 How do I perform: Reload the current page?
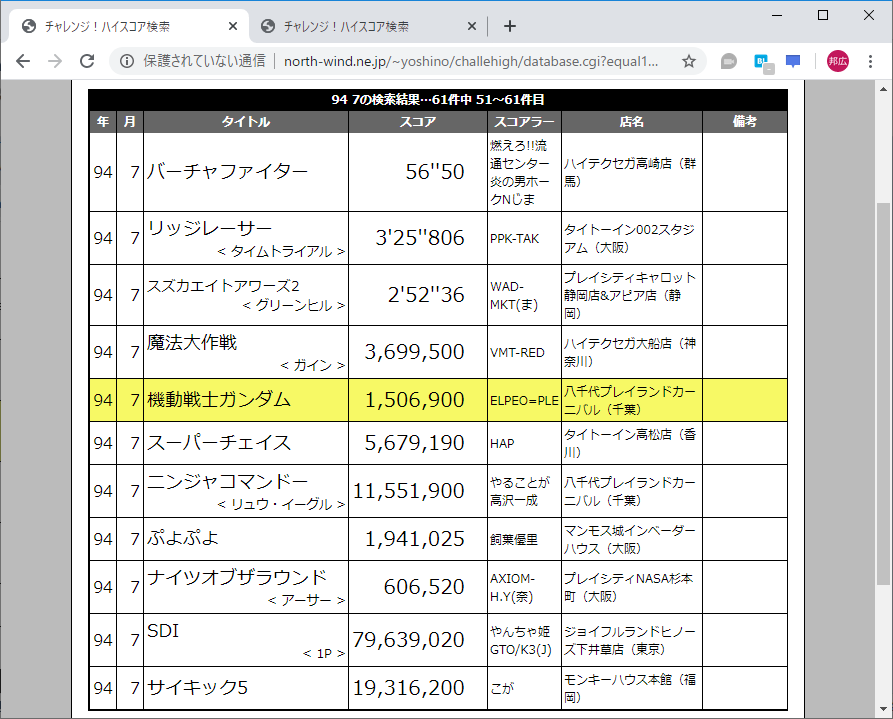[x=87, y=61]
